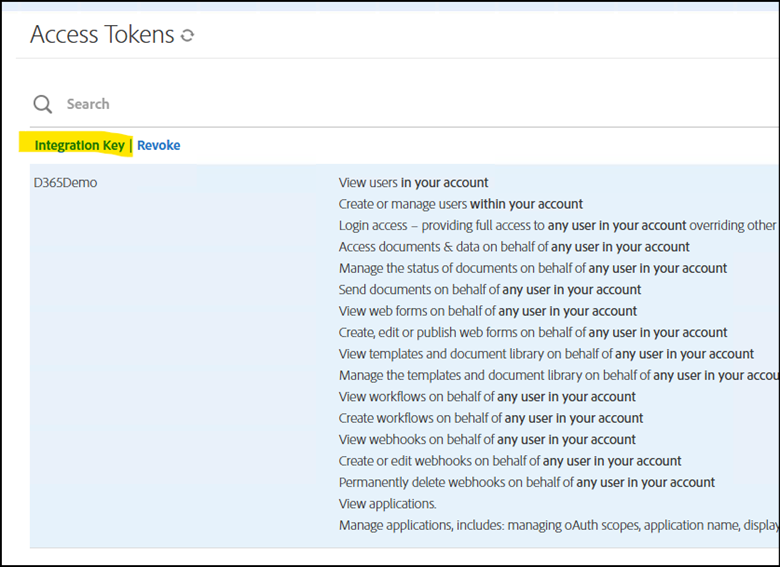The width and height of the screenshot is (780, 567).
Task: Open the Integration Key link
Action: click(x=80, y=145)
